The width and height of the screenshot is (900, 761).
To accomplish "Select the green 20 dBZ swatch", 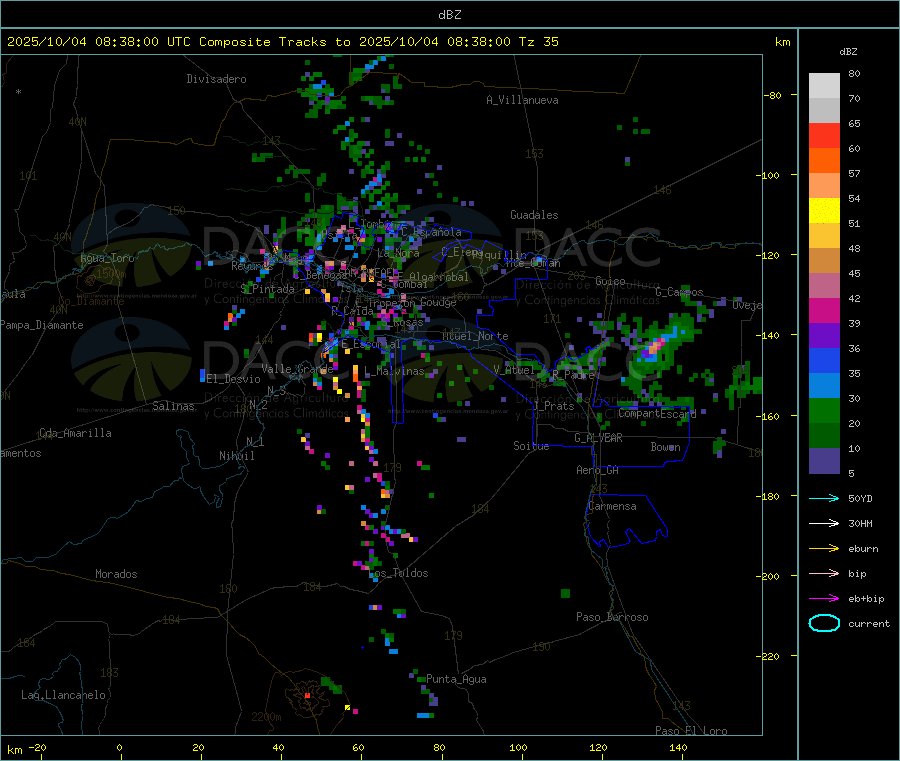I will coord(824,410).
